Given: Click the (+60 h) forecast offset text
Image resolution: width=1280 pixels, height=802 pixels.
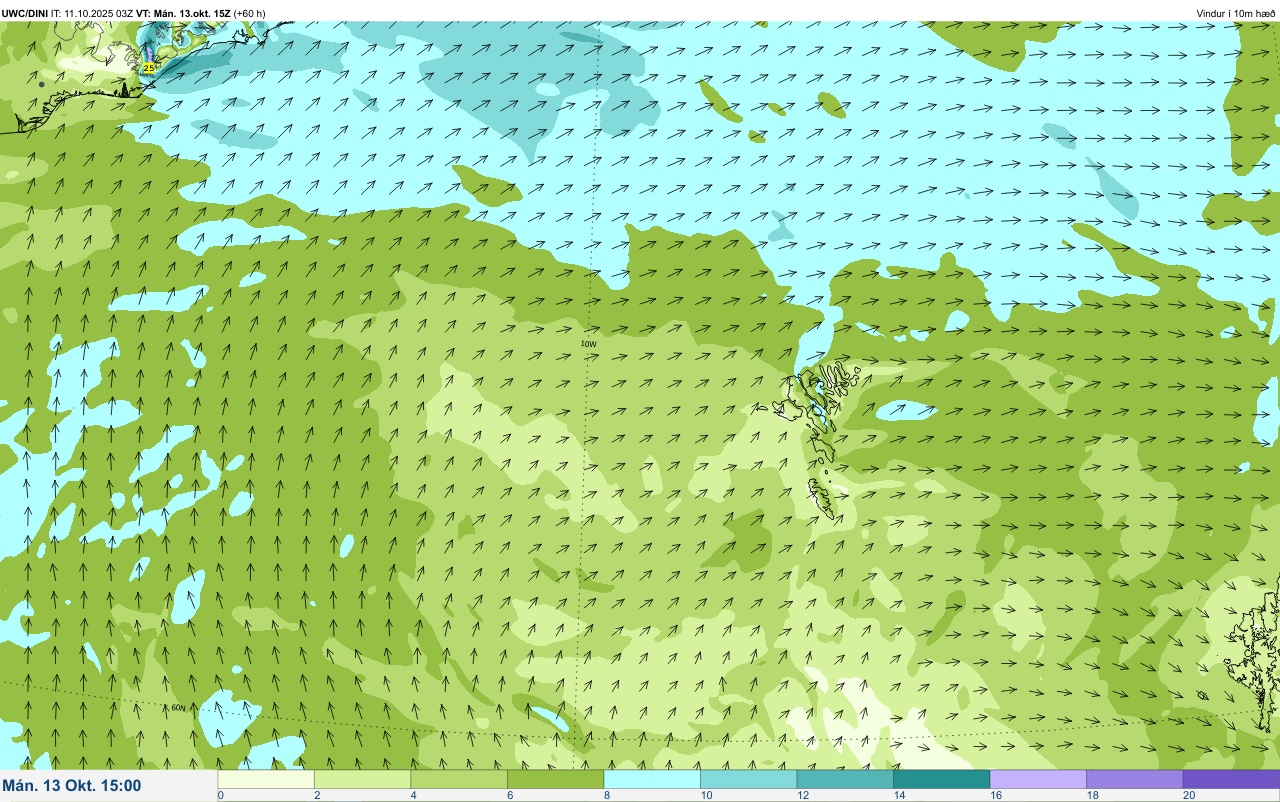Looking at the screenshot, I should click(x=249, y=13).
